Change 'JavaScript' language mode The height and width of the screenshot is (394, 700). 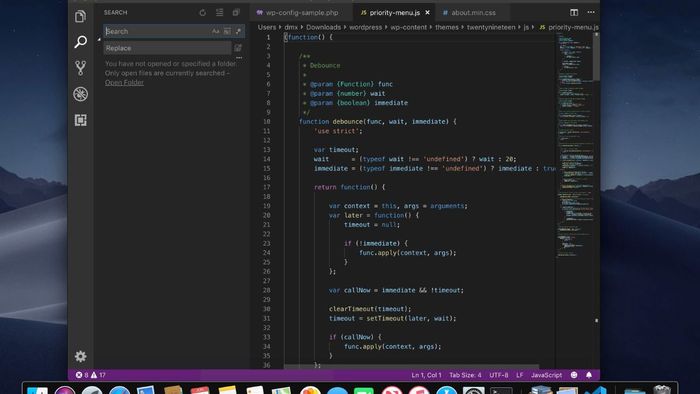coord(546,375)
